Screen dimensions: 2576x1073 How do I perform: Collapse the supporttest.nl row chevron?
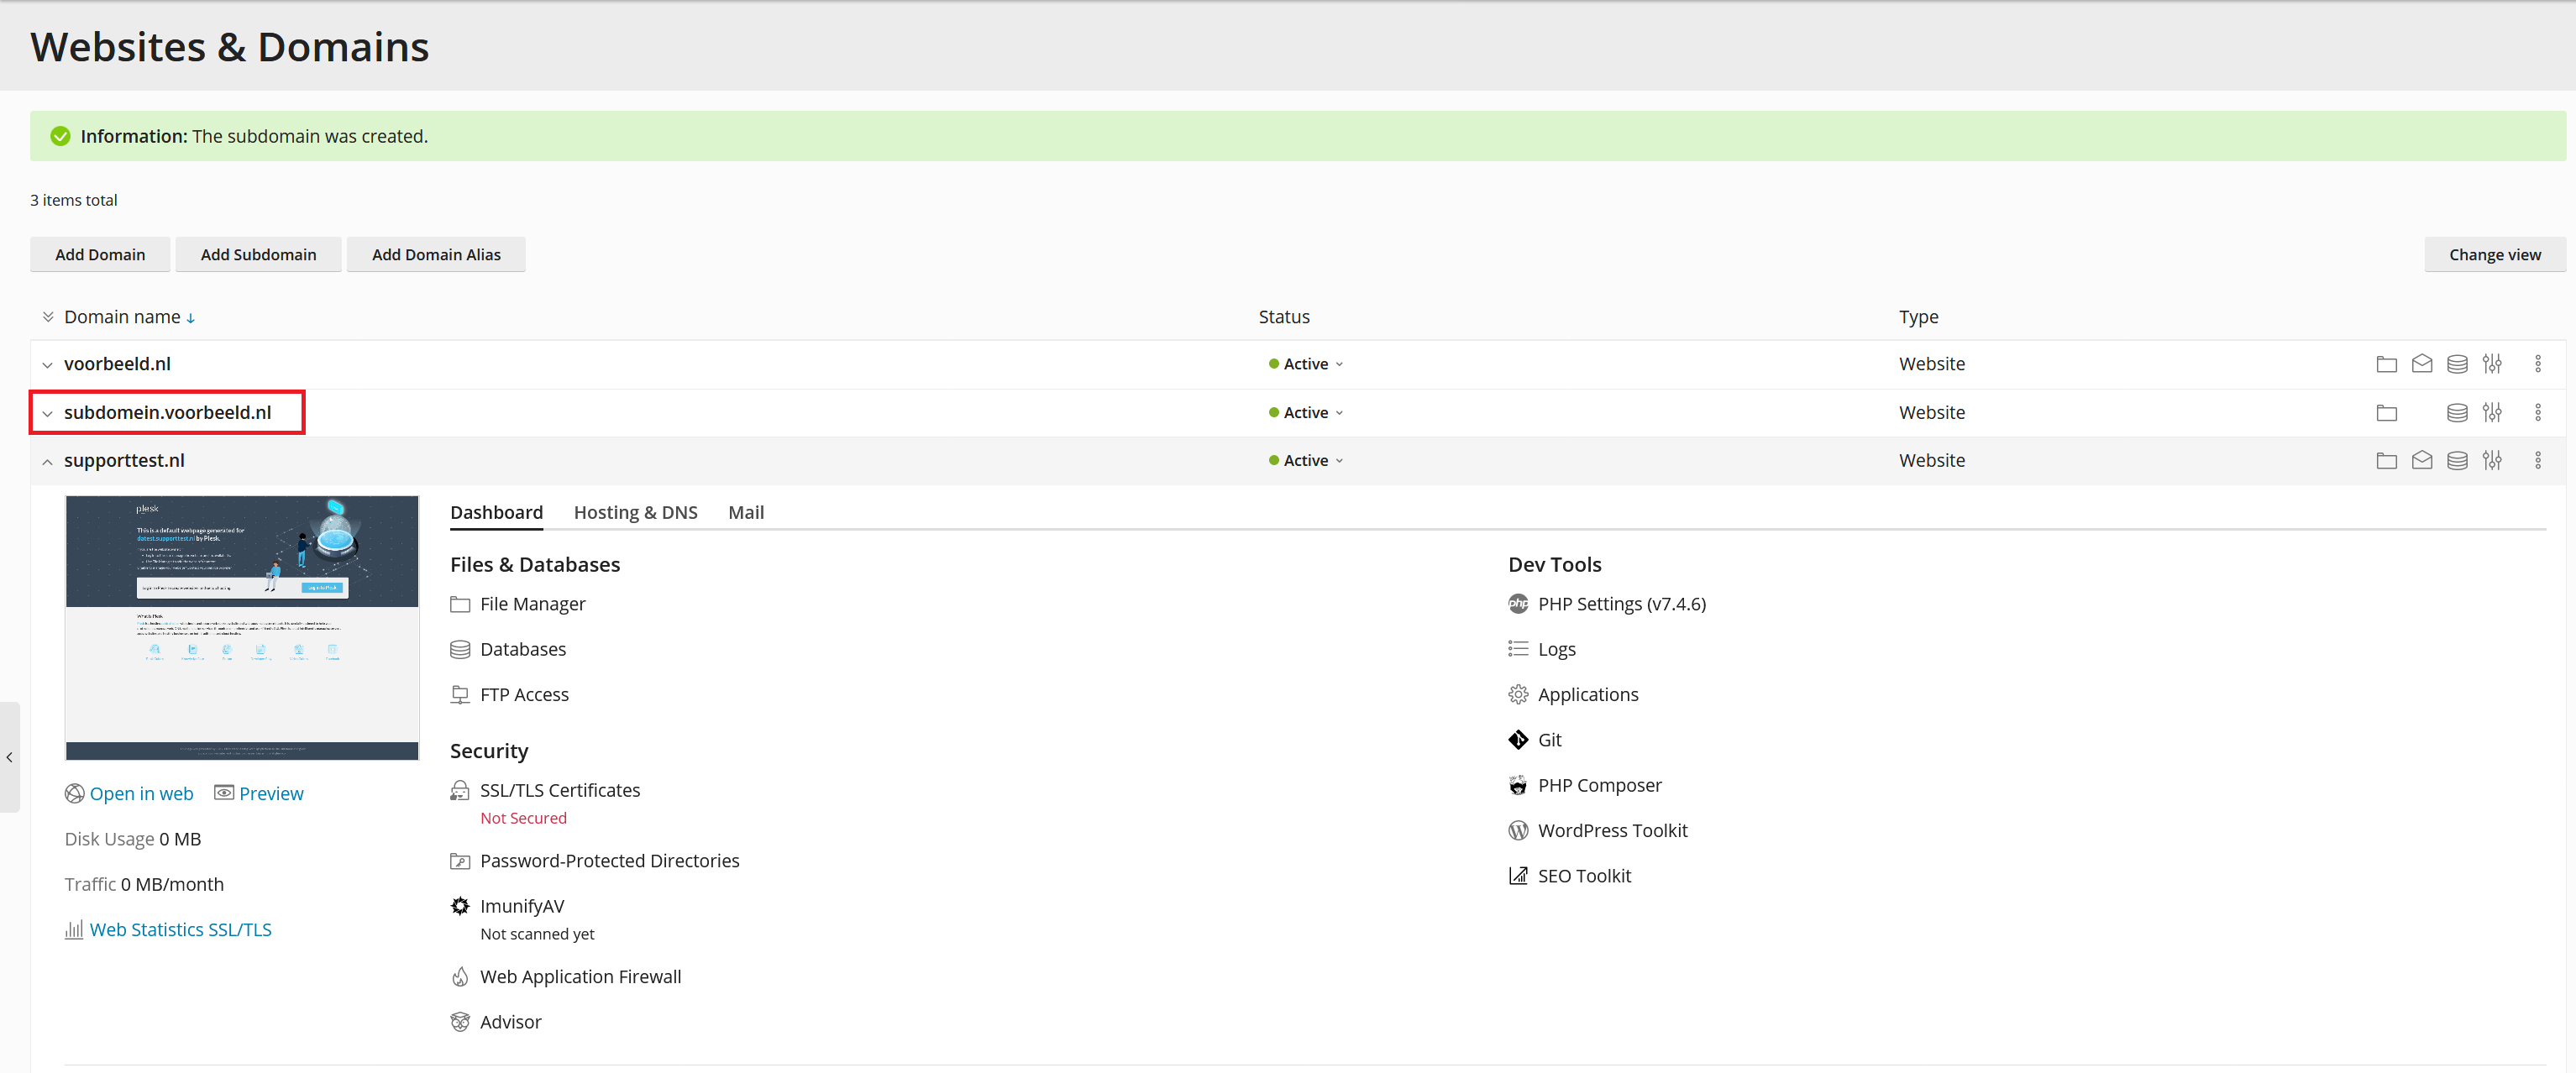[47, 461]
